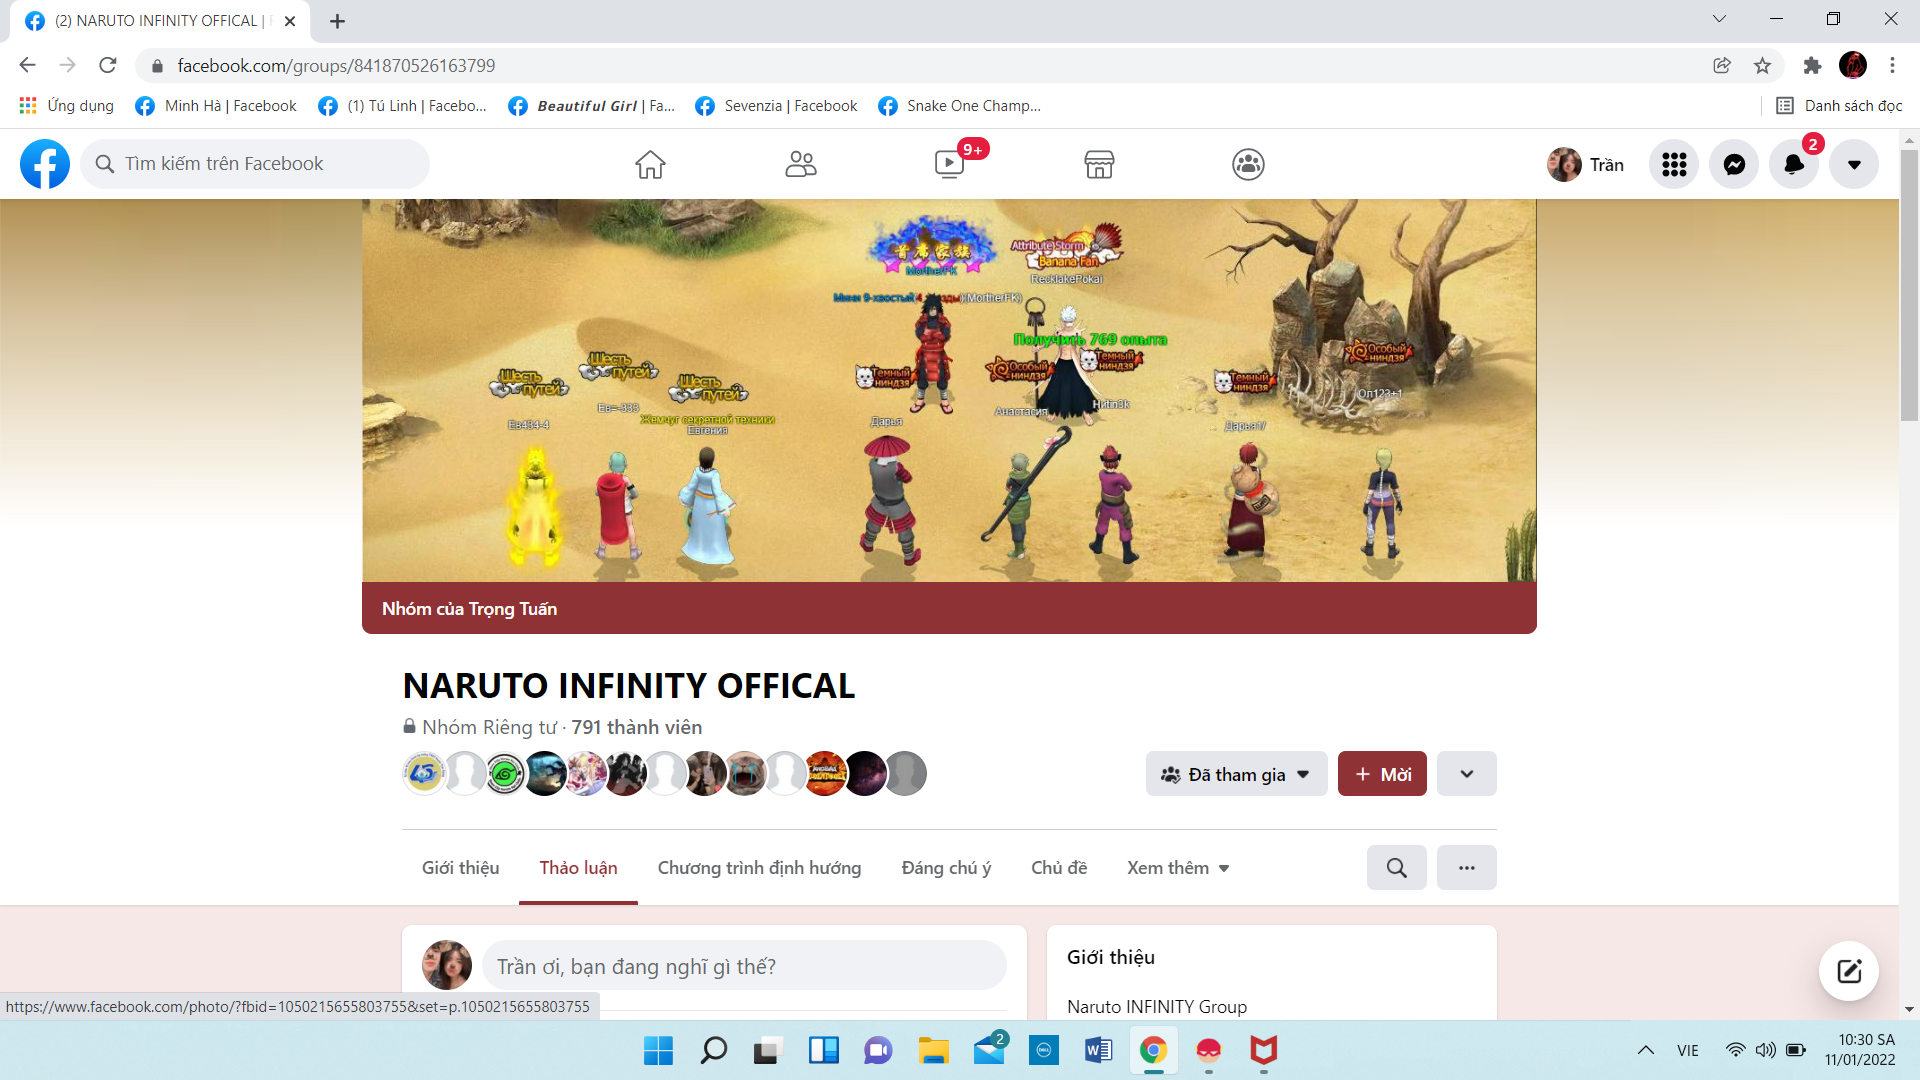Open the volume control in system tray
The image size is (1920, 1080).
1766,1050
